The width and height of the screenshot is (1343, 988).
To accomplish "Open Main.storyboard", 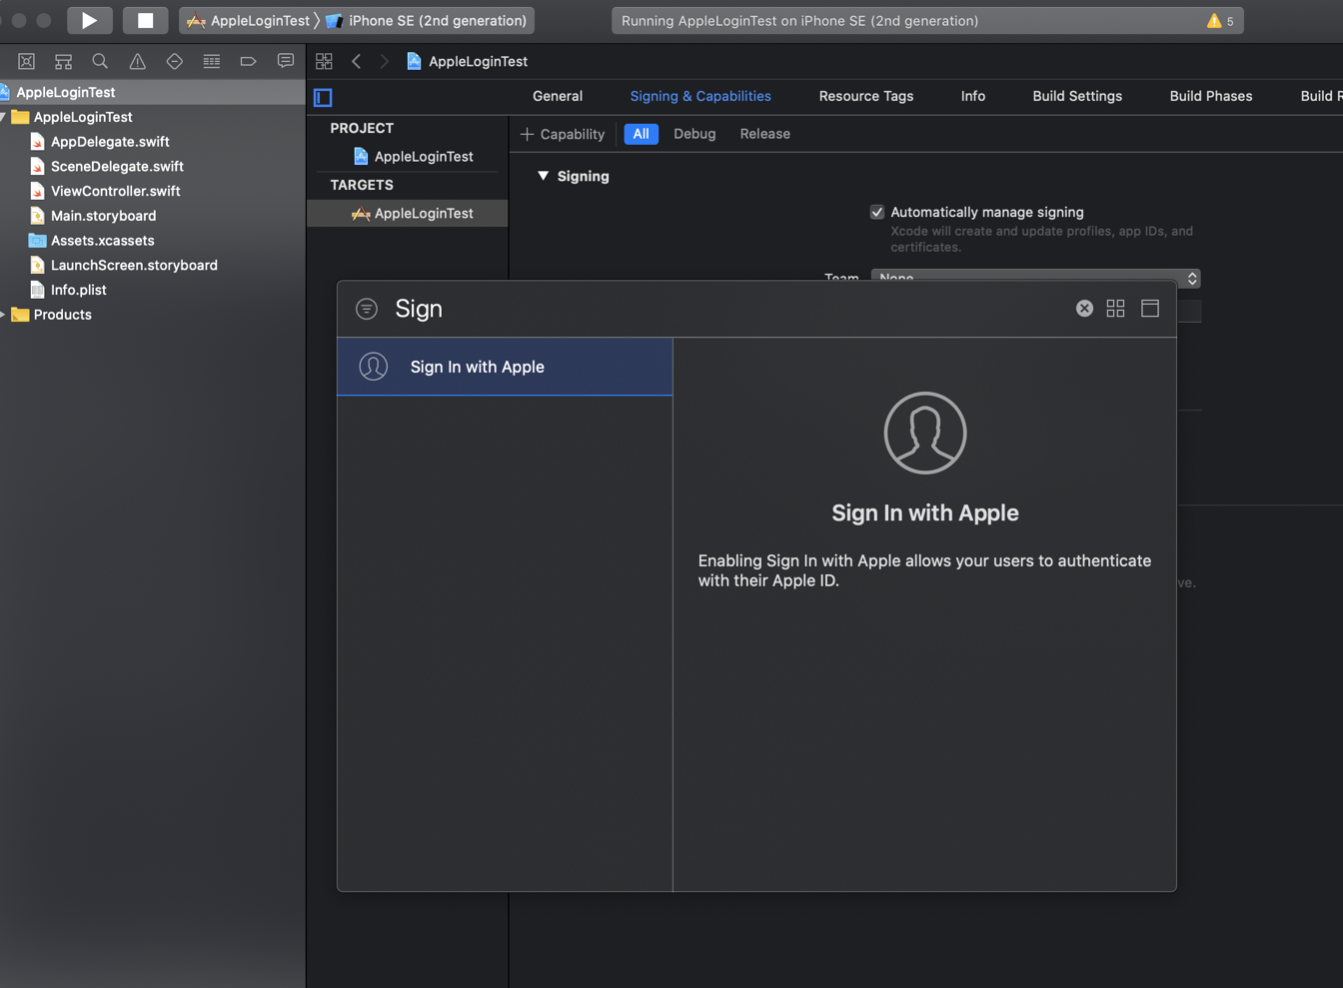I will [x=103, y=216].
